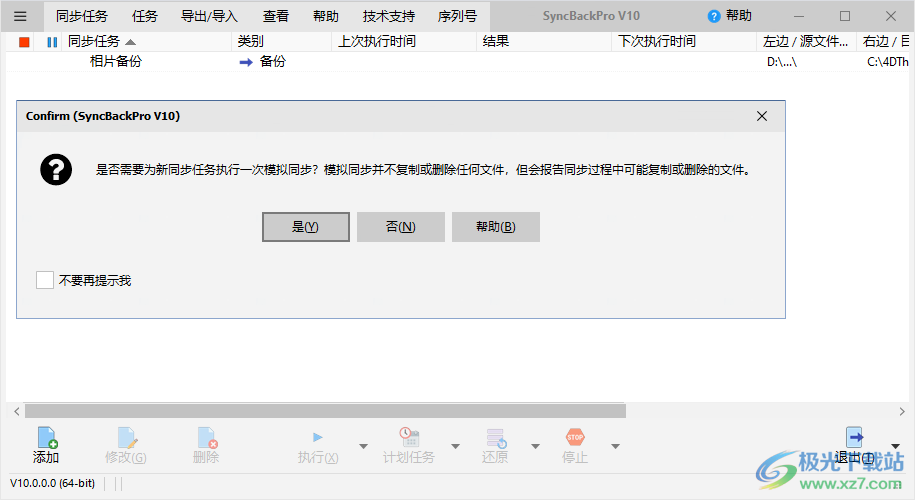The width and height of the screenshot is (915, 500).
Task: Click the 是(Y) button
Action: pos(306,227)
